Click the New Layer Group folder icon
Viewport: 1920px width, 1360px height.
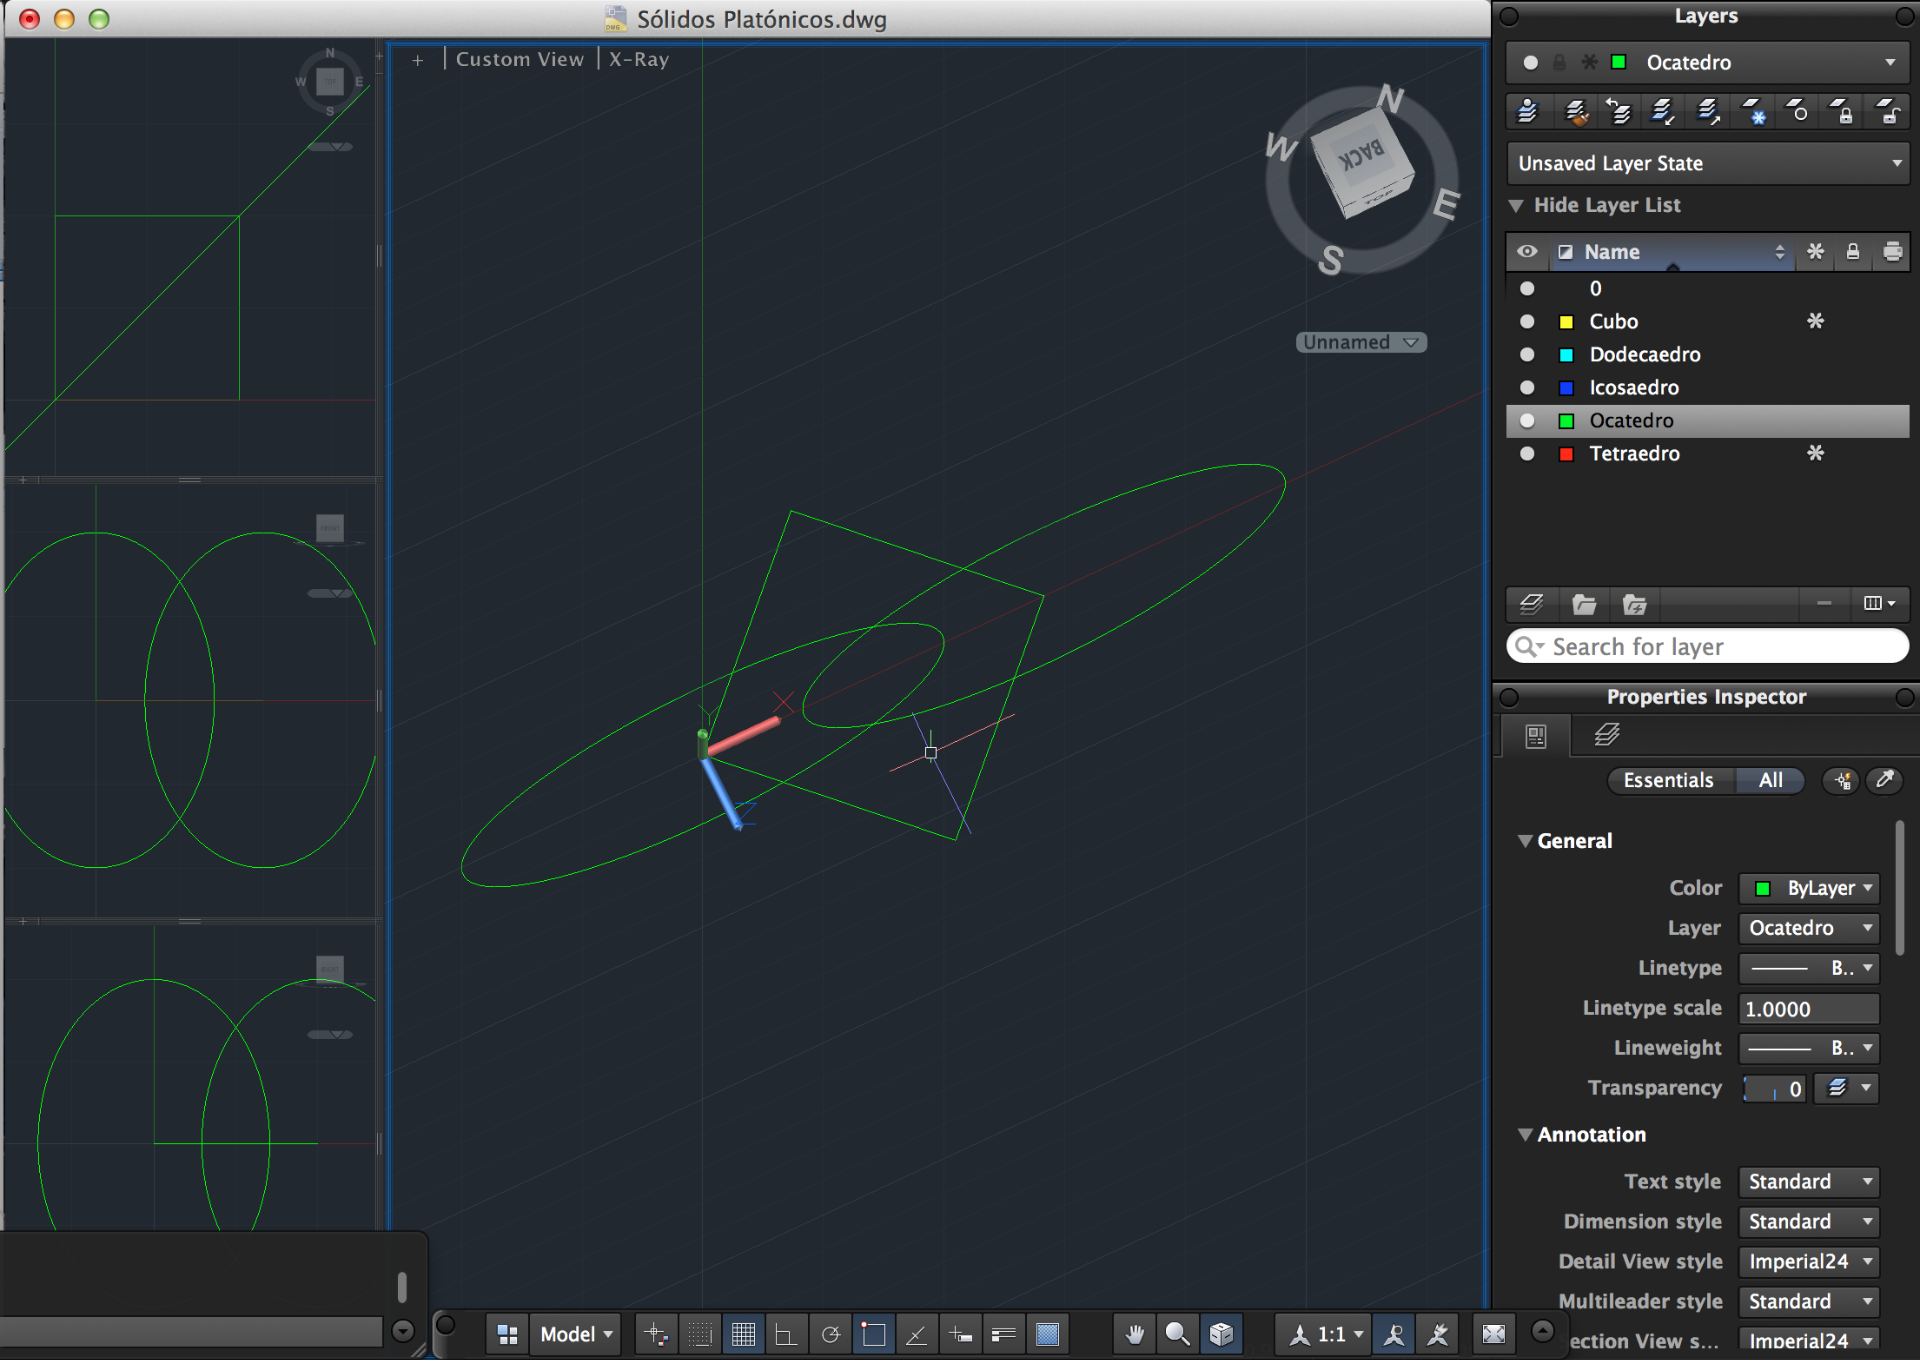[x=1583, y=604]
